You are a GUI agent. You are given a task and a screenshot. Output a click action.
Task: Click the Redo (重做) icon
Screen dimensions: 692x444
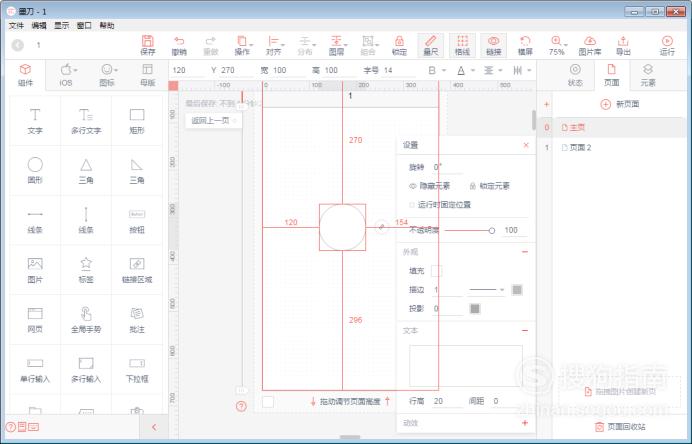click(x=211, y=45)
